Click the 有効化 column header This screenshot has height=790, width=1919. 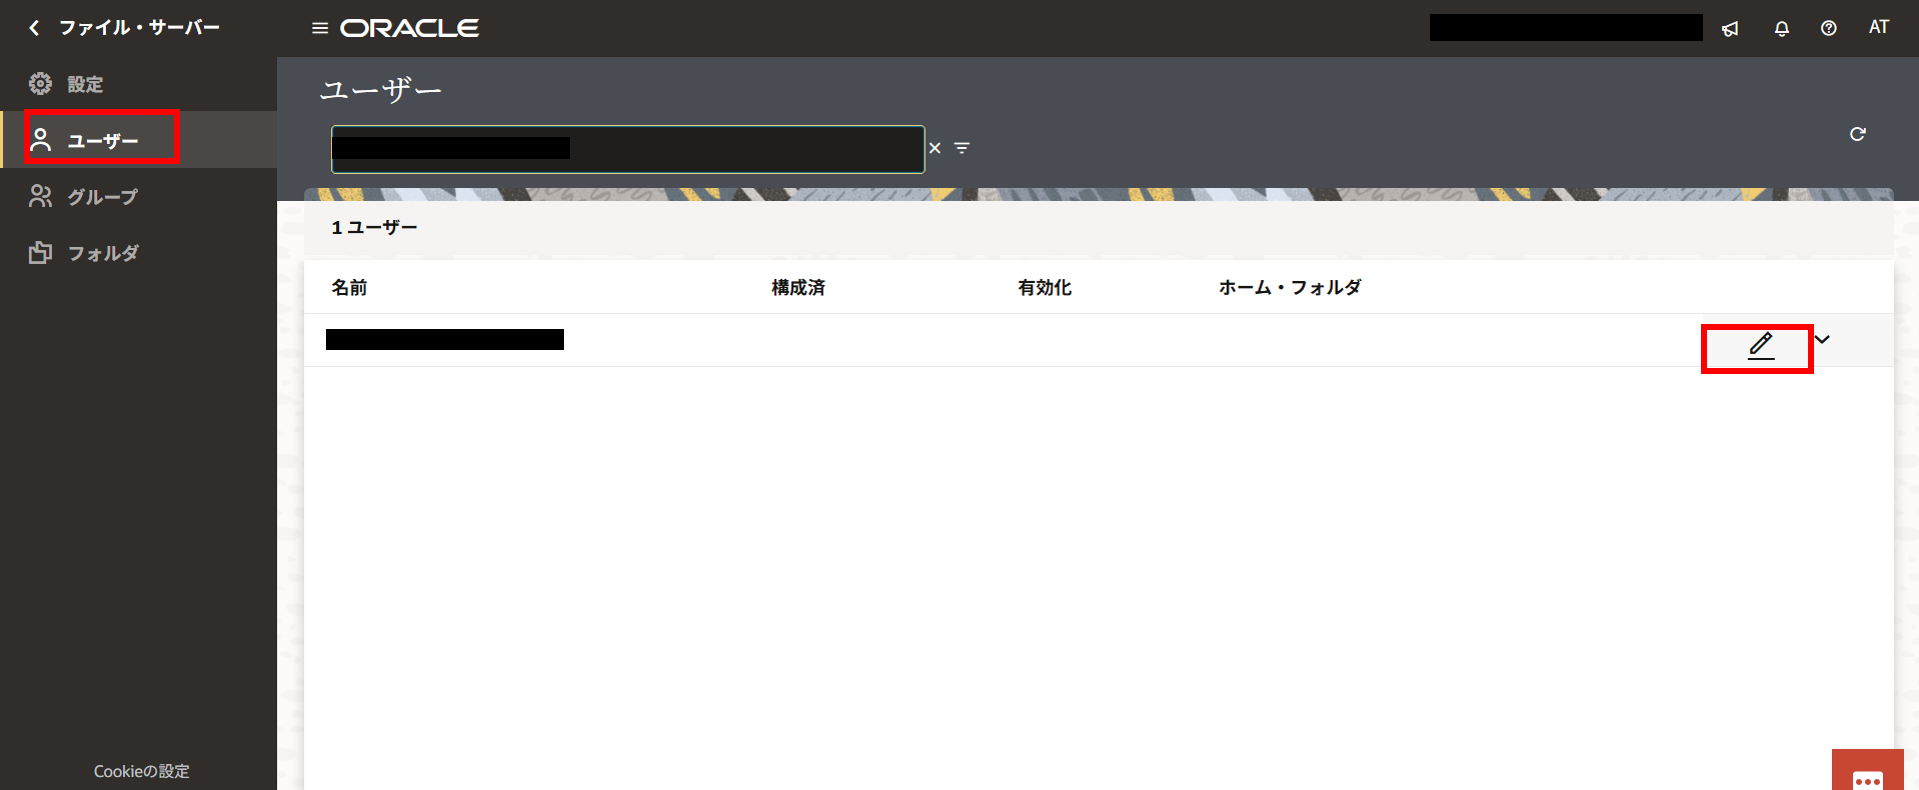(1045, 288)
